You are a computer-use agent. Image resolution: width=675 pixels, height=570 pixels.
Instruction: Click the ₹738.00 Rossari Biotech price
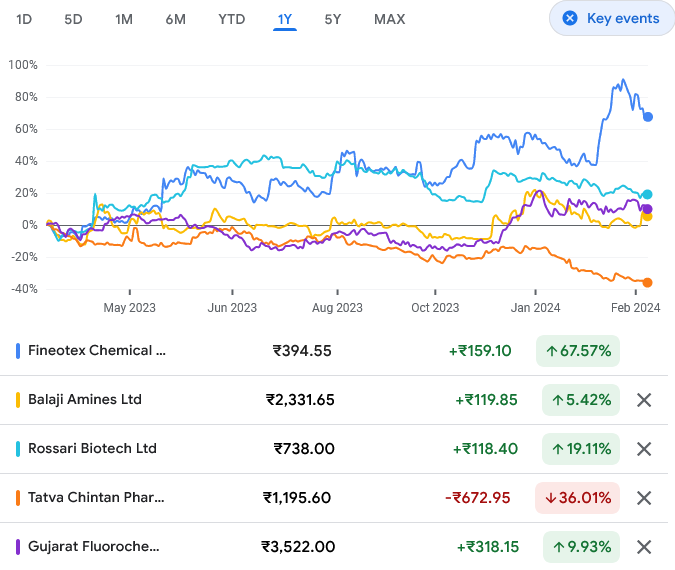click(x=304, y=449)
